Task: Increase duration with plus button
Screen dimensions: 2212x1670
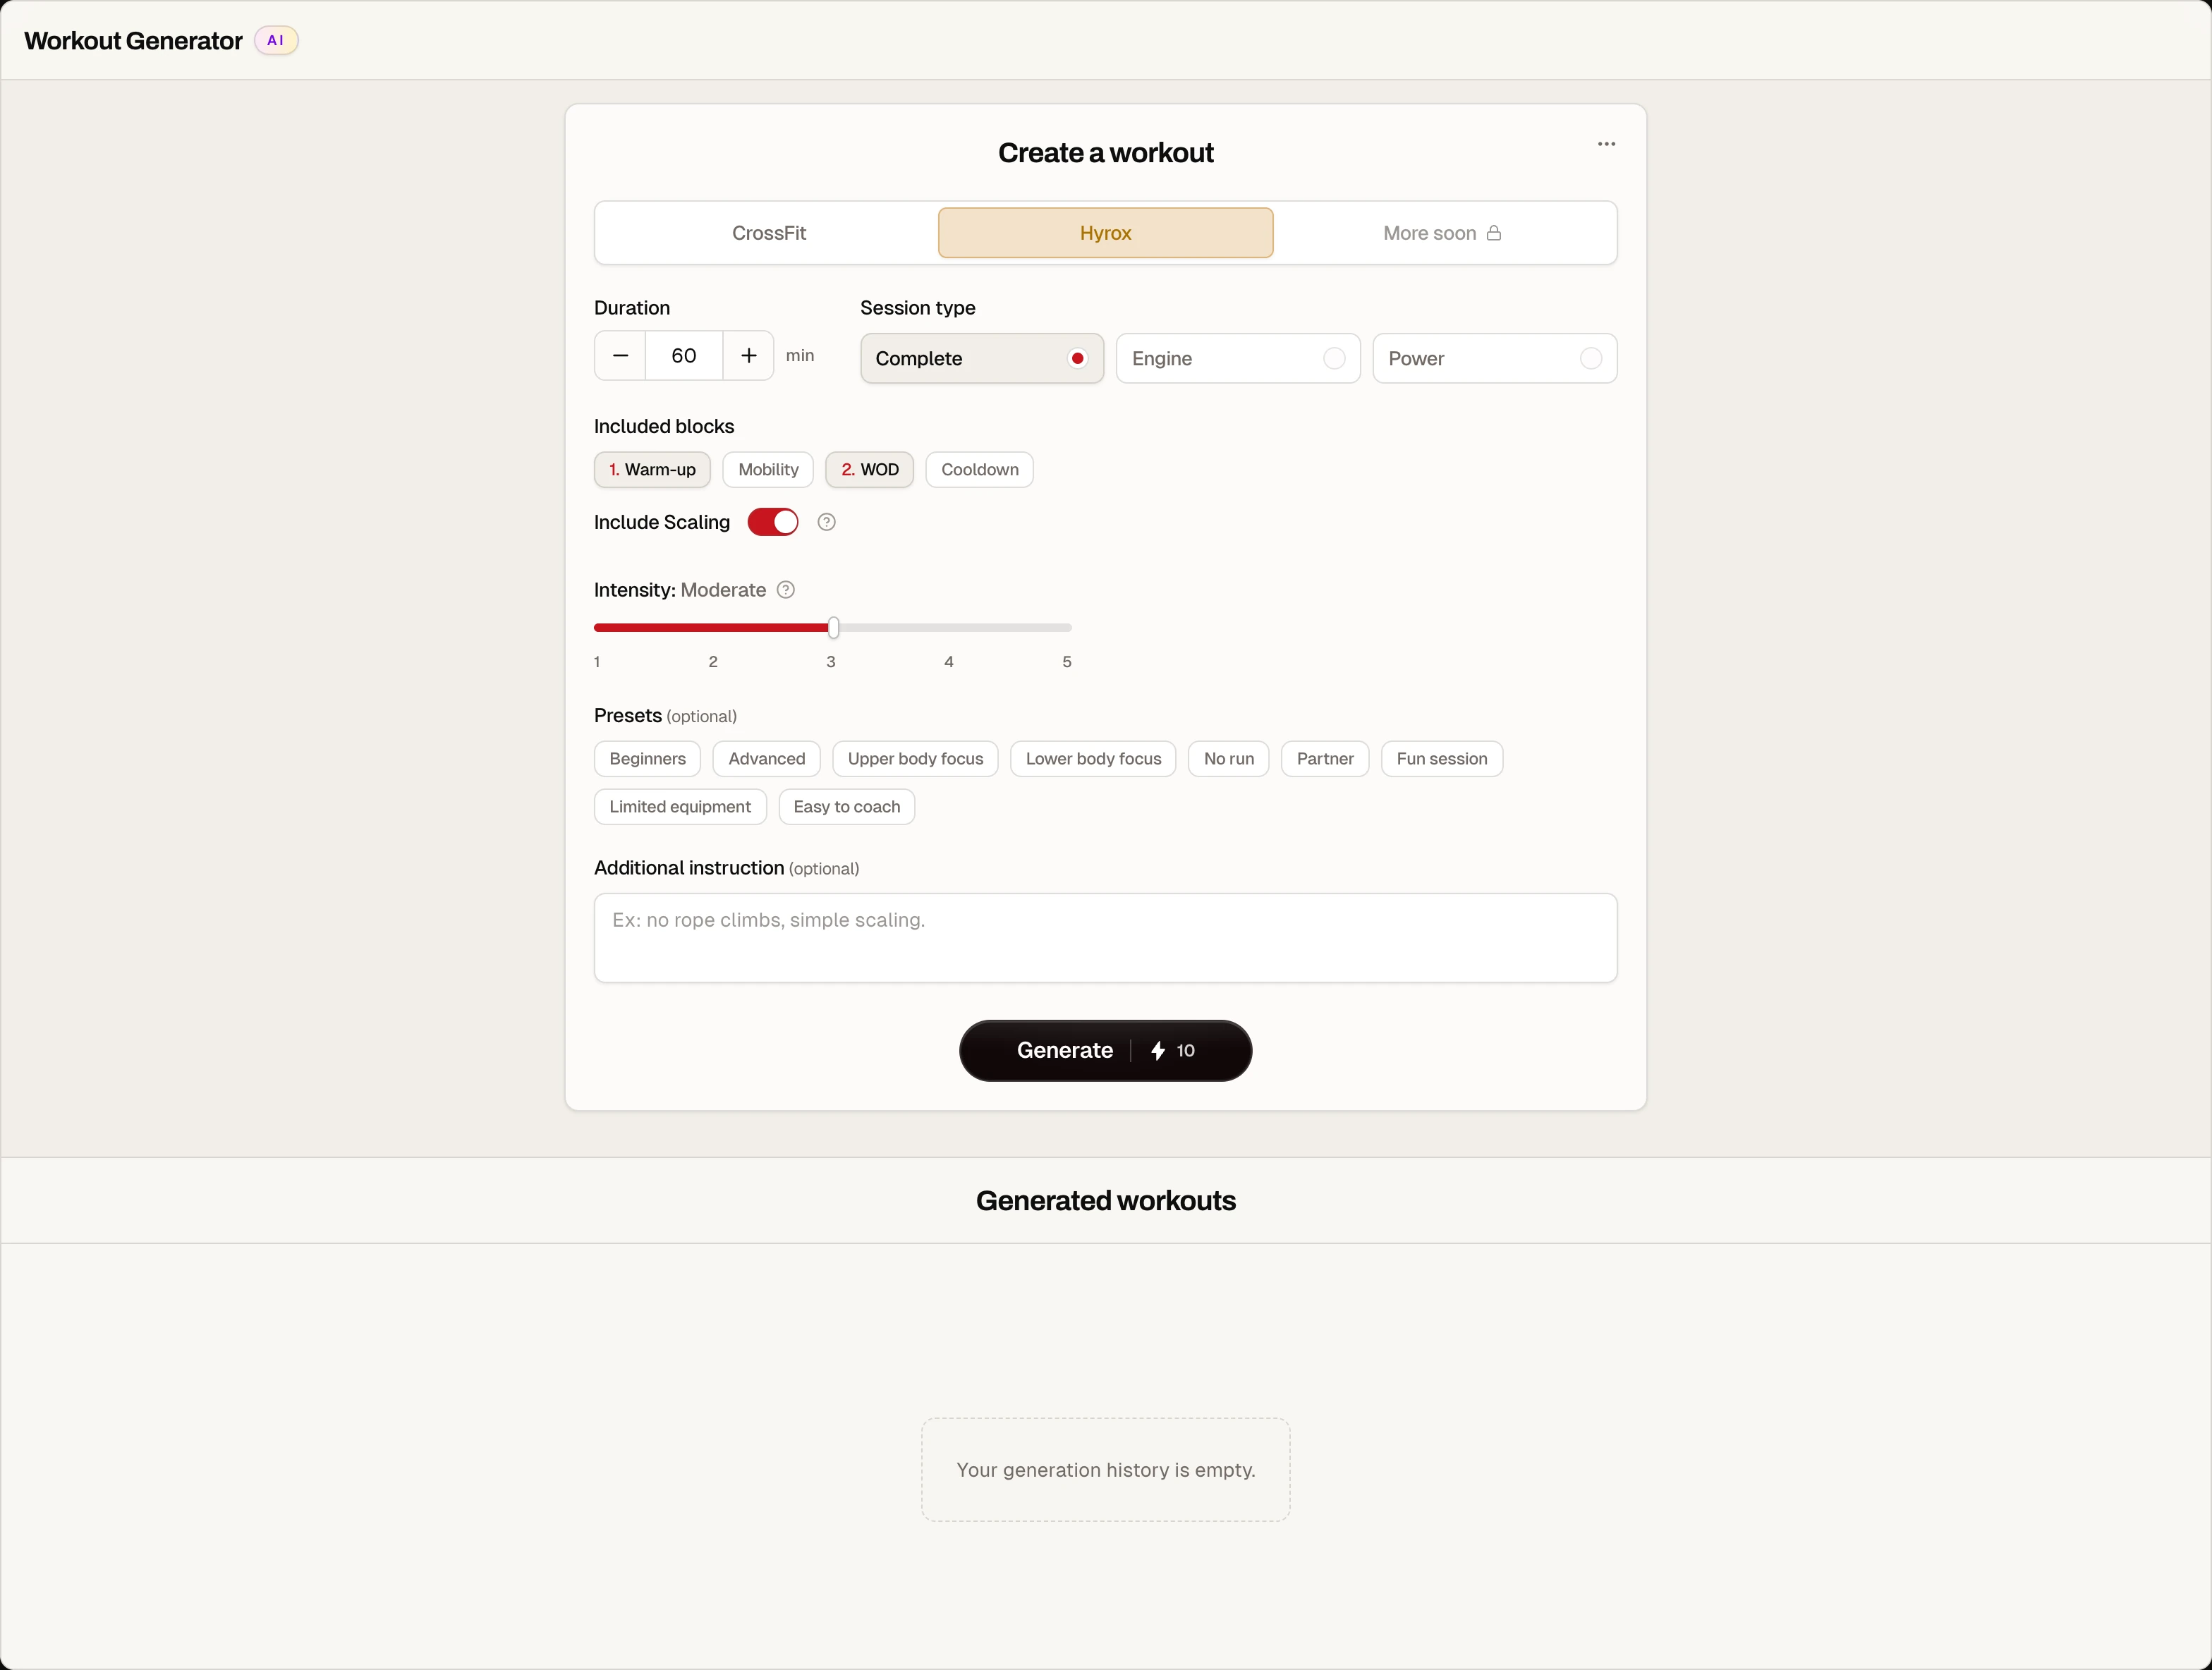Action: [748, 356]
